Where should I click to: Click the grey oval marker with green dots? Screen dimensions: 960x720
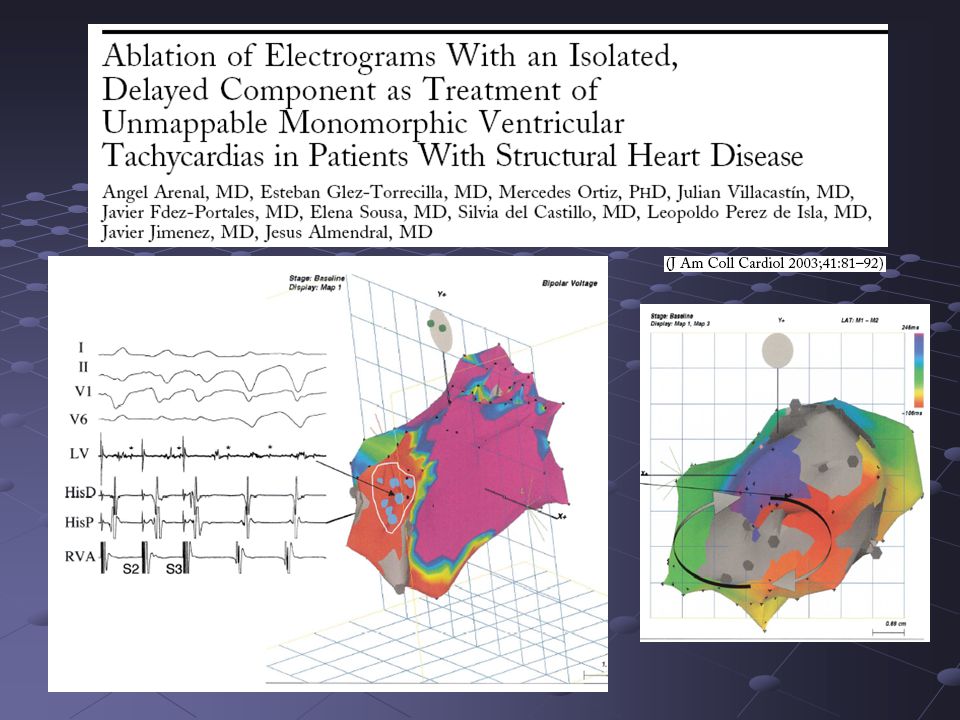pos(440,331)
